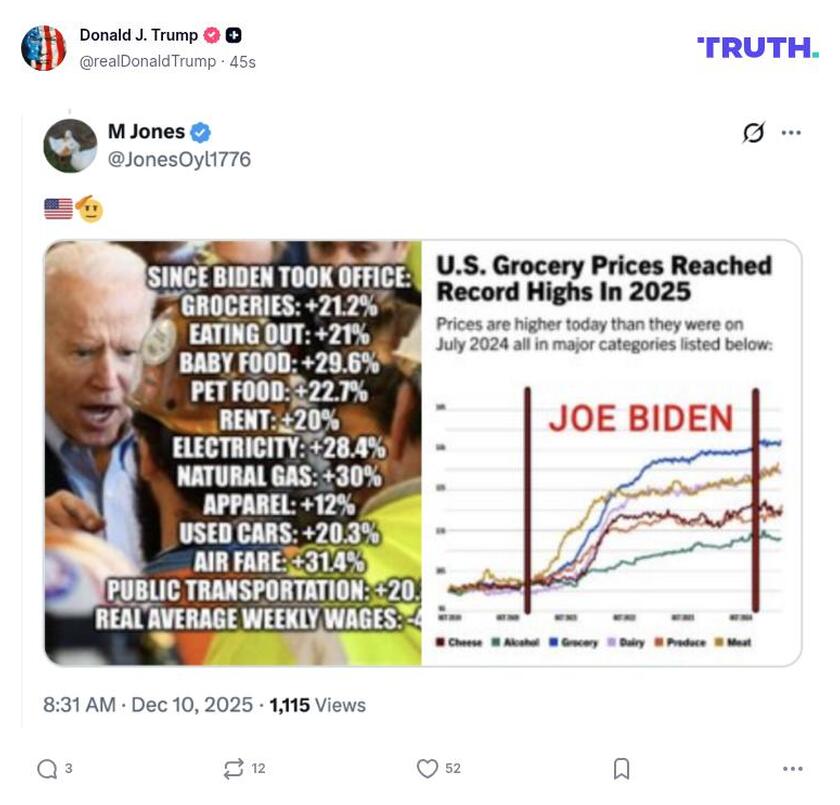
Task: Visit the @JonesOyl1776 handle
Action: 179,159
